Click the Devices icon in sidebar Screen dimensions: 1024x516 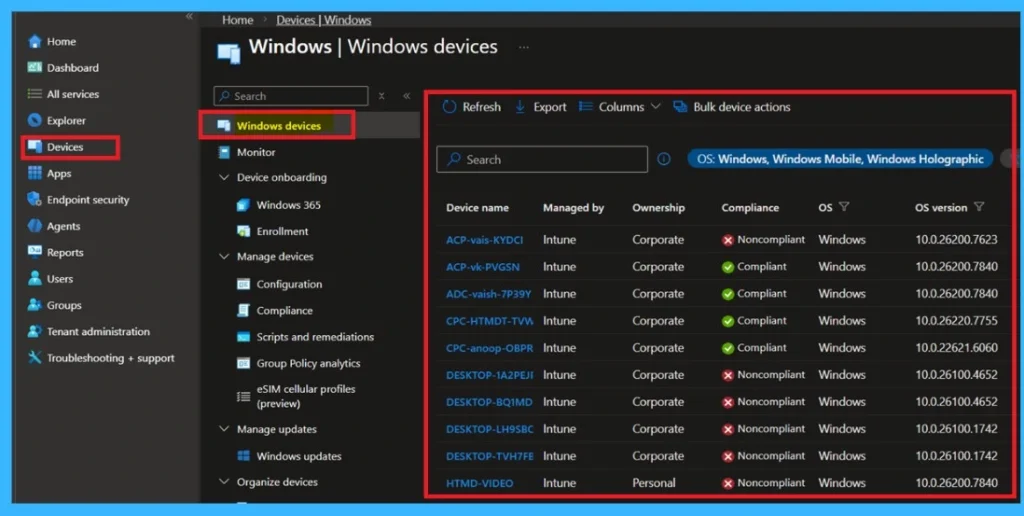35,147
